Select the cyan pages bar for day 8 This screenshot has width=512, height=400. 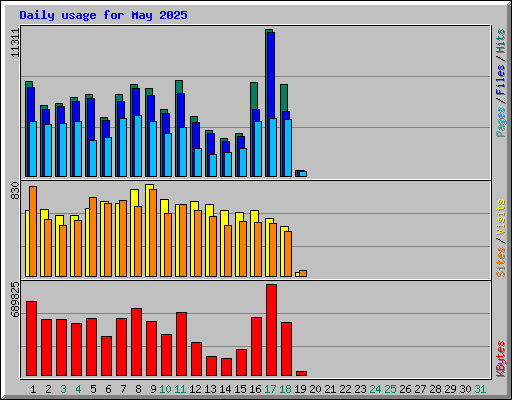[138, 146]
